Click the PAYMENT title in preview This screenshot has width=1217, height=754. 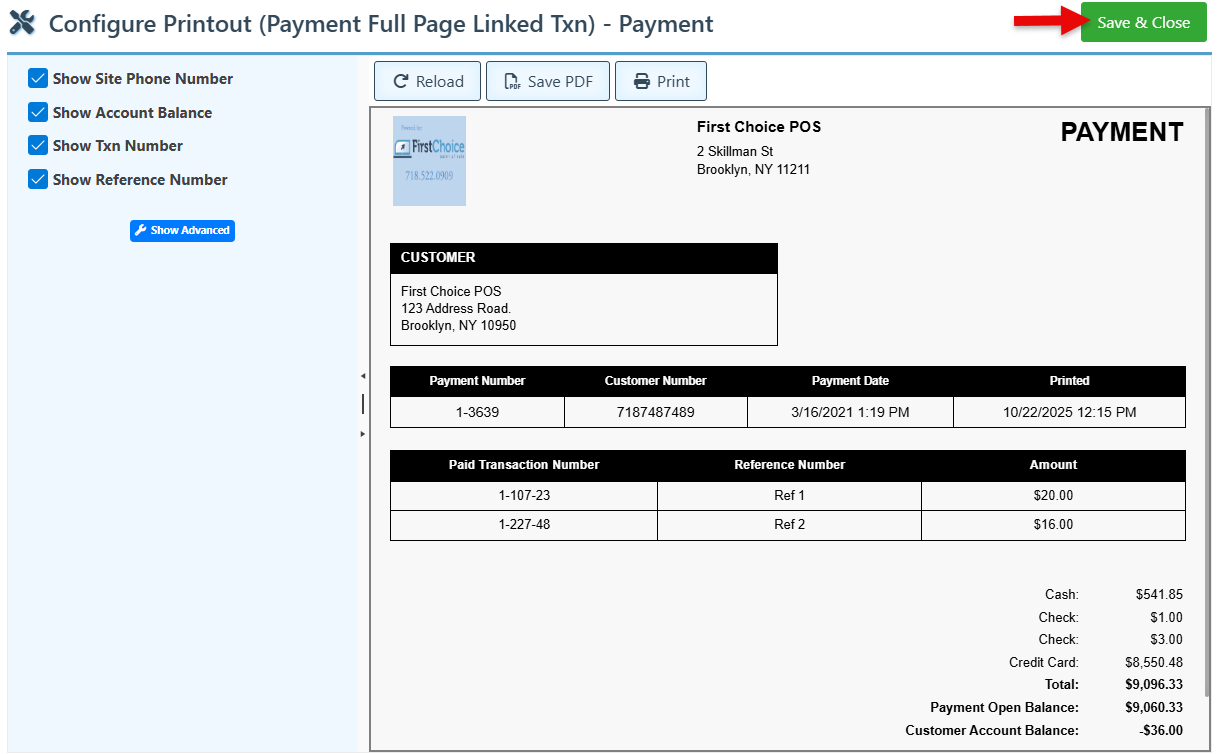[1121, 133]
